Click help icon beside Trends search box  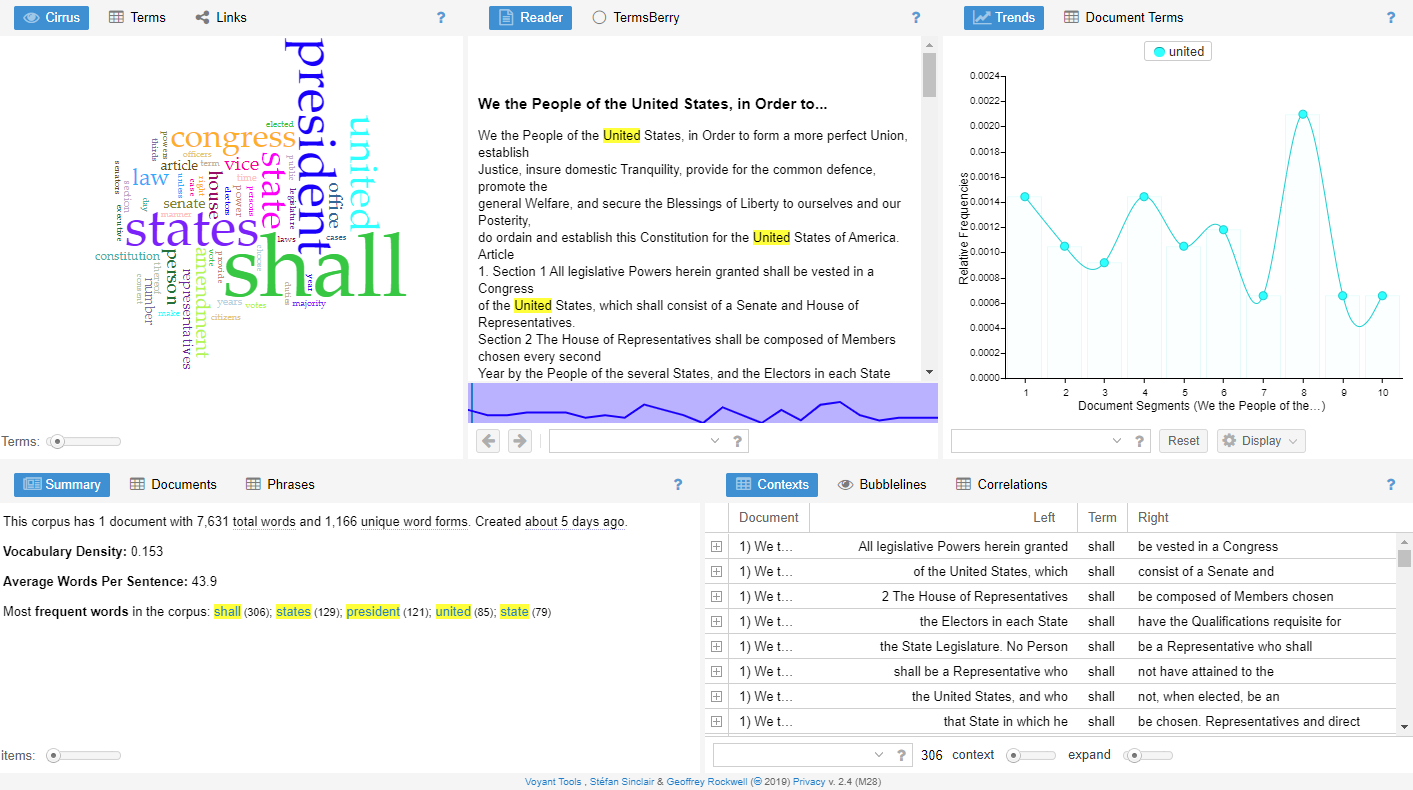(1139, 441)
